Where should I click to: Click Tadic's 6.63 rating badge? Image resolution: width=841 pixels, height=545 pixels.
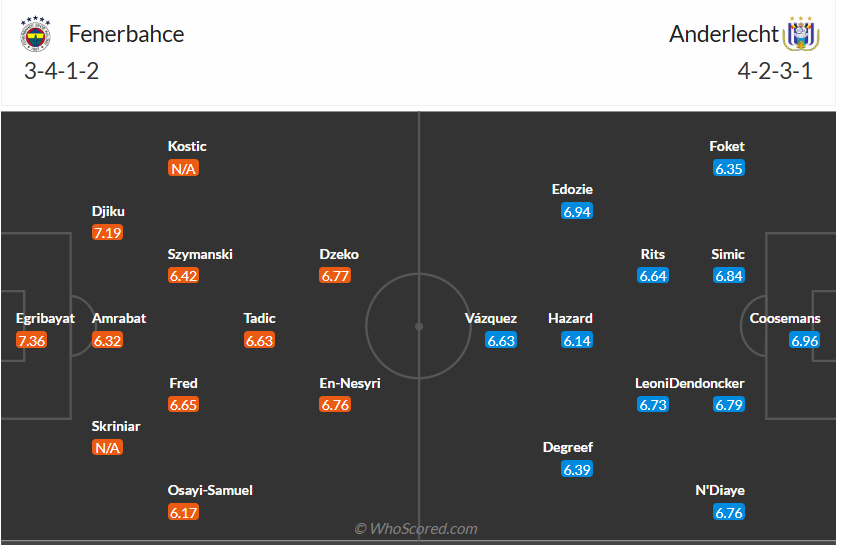pyautogui.click(x=260, y=341)
